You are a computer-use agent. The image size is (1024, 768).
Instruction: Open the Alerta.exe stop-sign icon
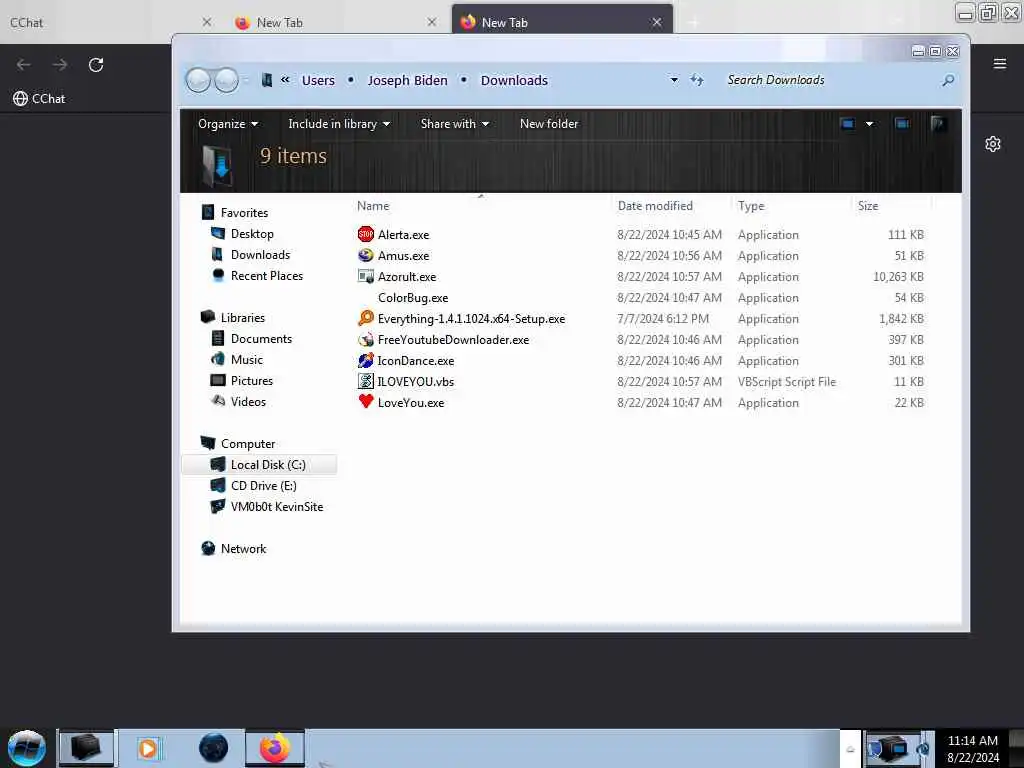(x=366, y=234)
